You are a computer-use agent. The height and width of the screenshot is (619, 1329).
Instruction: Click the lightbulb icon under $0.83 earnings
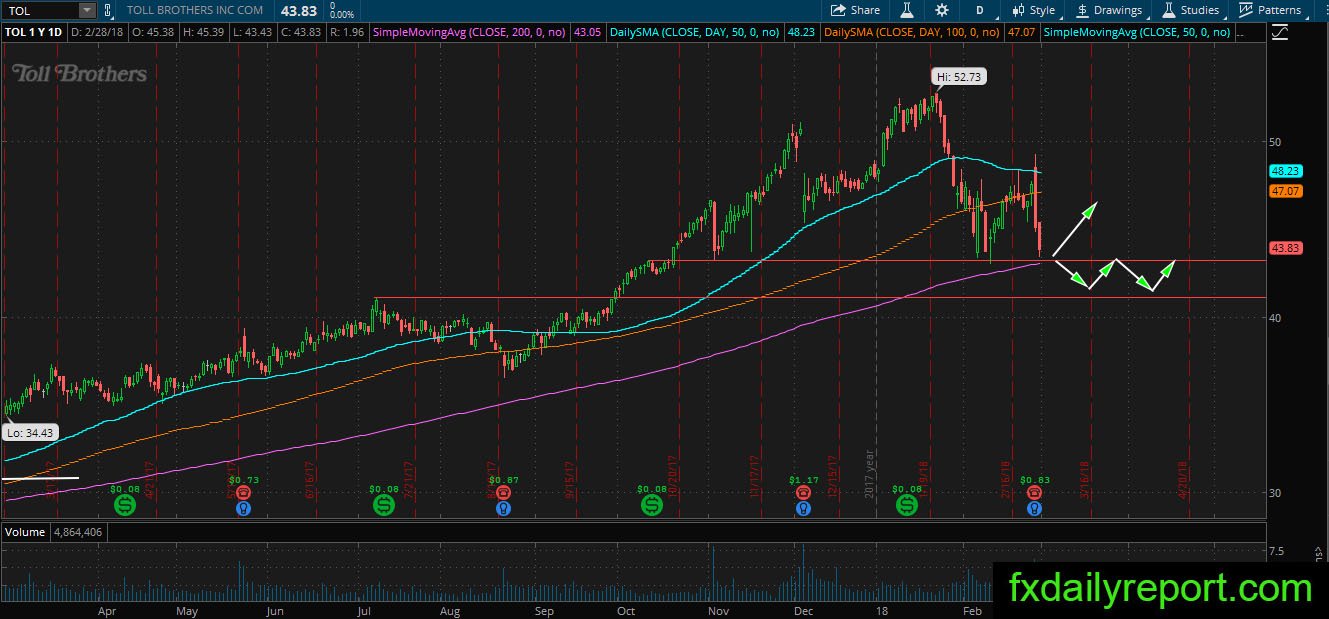tap(1035, 509)
